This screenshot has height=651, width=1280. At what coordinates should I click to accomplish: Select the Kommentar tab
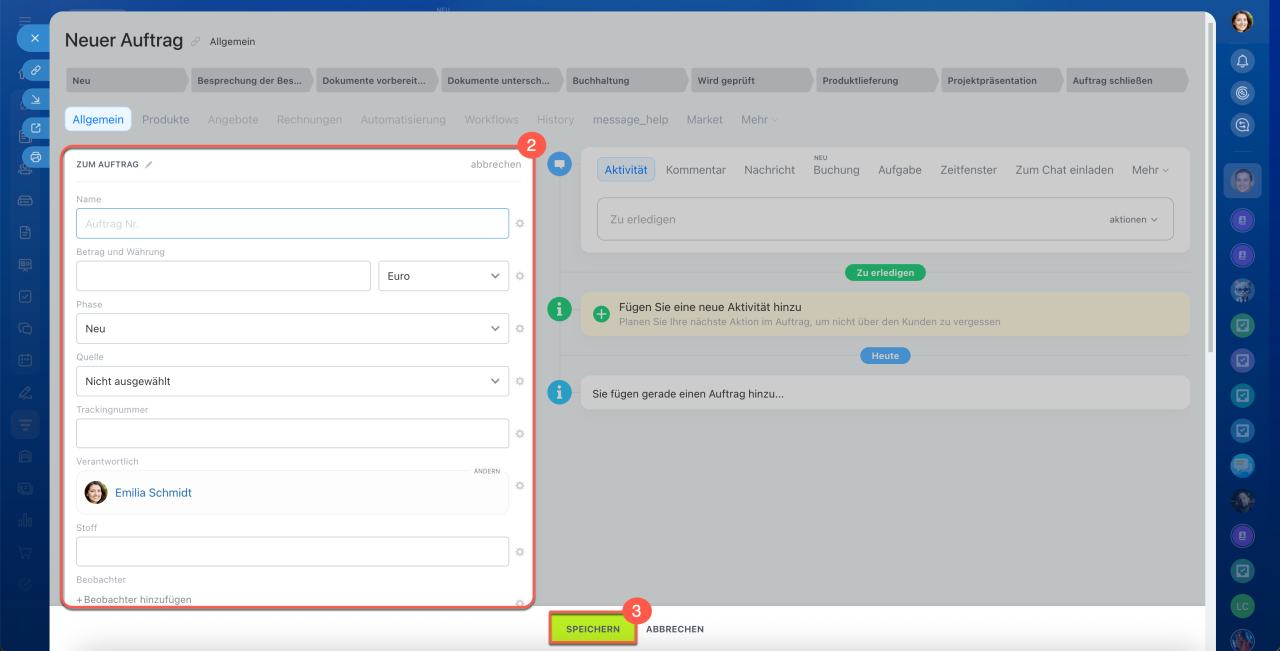(x=695, y=170)
